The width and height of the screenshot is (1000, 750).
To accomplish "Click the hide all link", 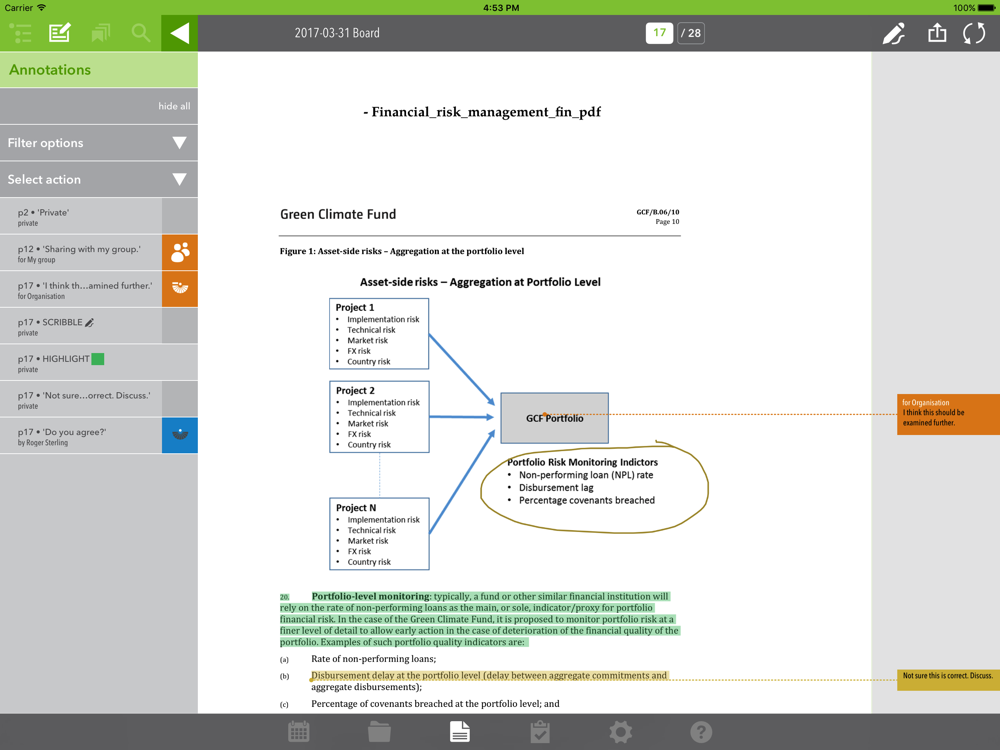I will point(174,106).
